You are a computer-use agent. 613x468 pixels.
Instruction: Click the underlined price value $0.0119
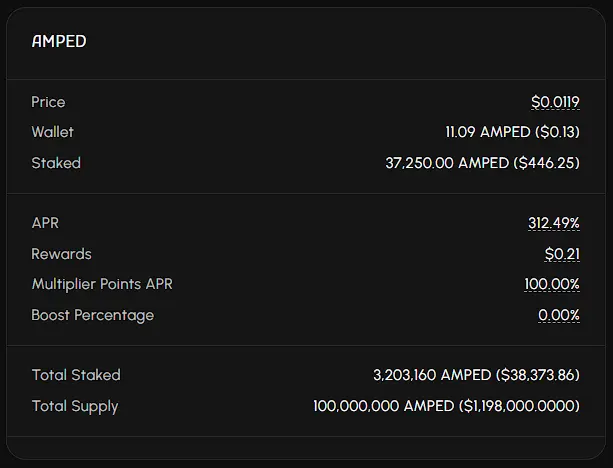pos(555,102)
